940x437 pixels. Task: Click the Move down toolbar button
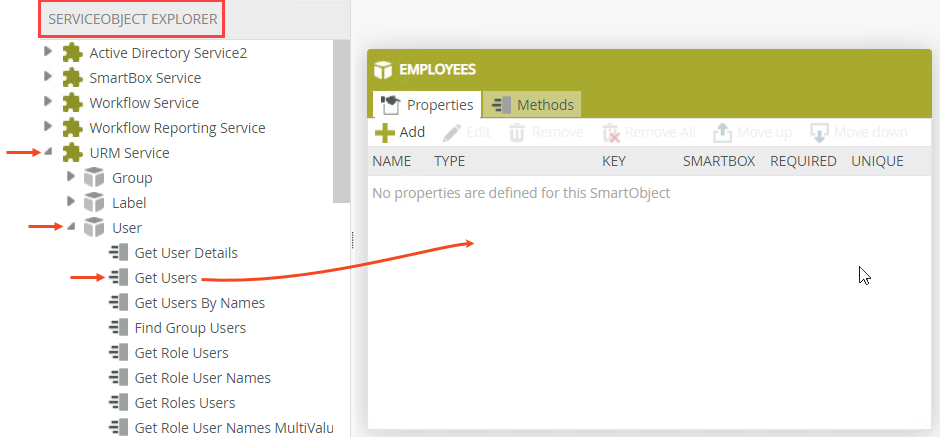click(x=858, y=132)
